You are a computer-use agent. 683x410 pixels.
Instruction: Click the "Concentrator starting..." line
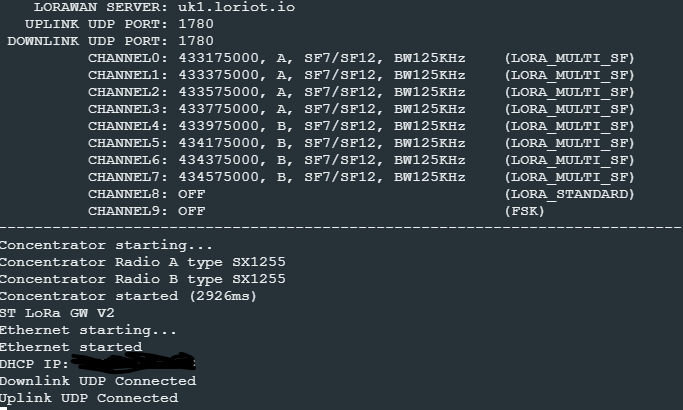click(106, 245)
